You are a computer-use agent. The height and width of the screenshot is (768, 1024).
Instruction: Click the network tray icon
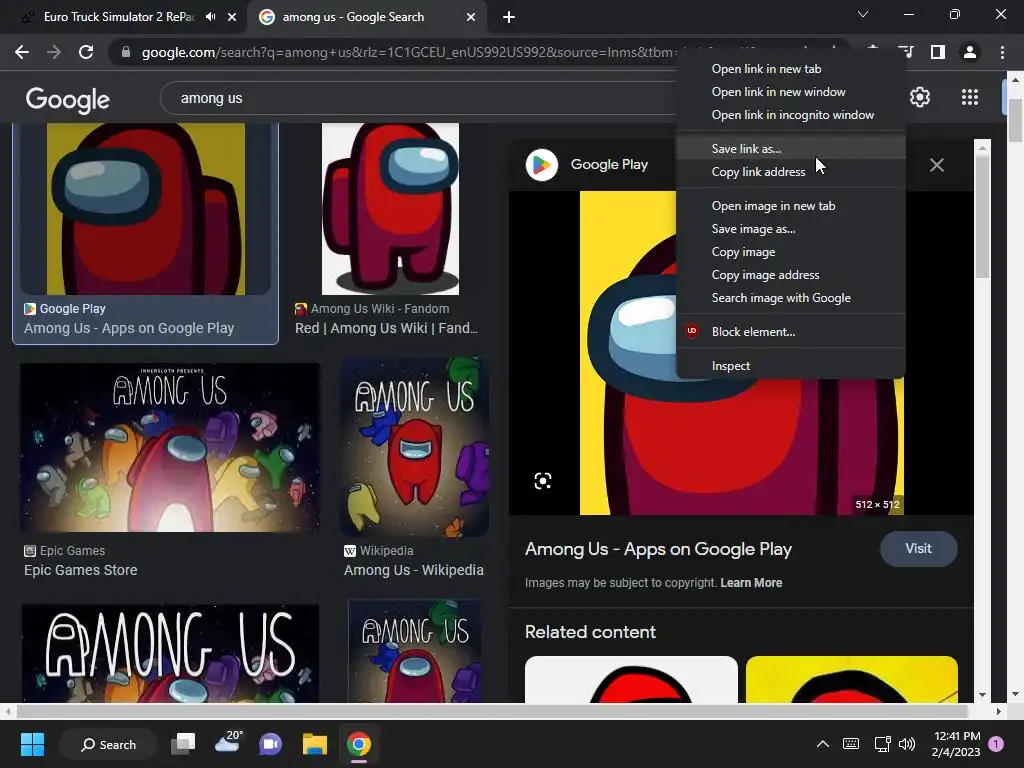click(882, 744)
